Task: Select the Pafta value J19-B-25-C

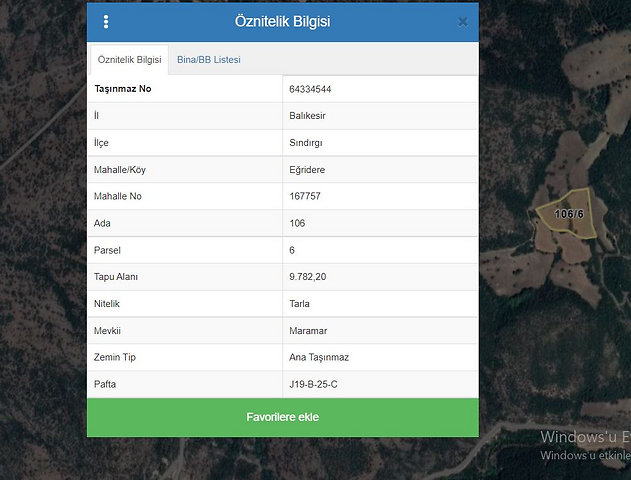Action: tap(314, 384)
